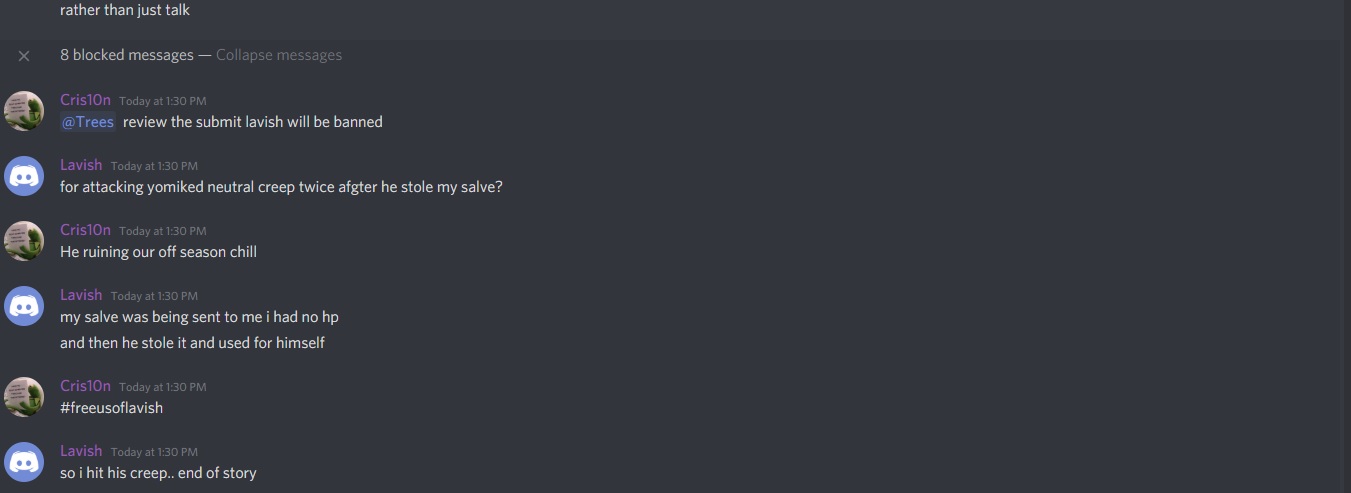1351x493 pixels.
Task: Select the '#freeusoflavish' message text
Action: coord(111,408)
